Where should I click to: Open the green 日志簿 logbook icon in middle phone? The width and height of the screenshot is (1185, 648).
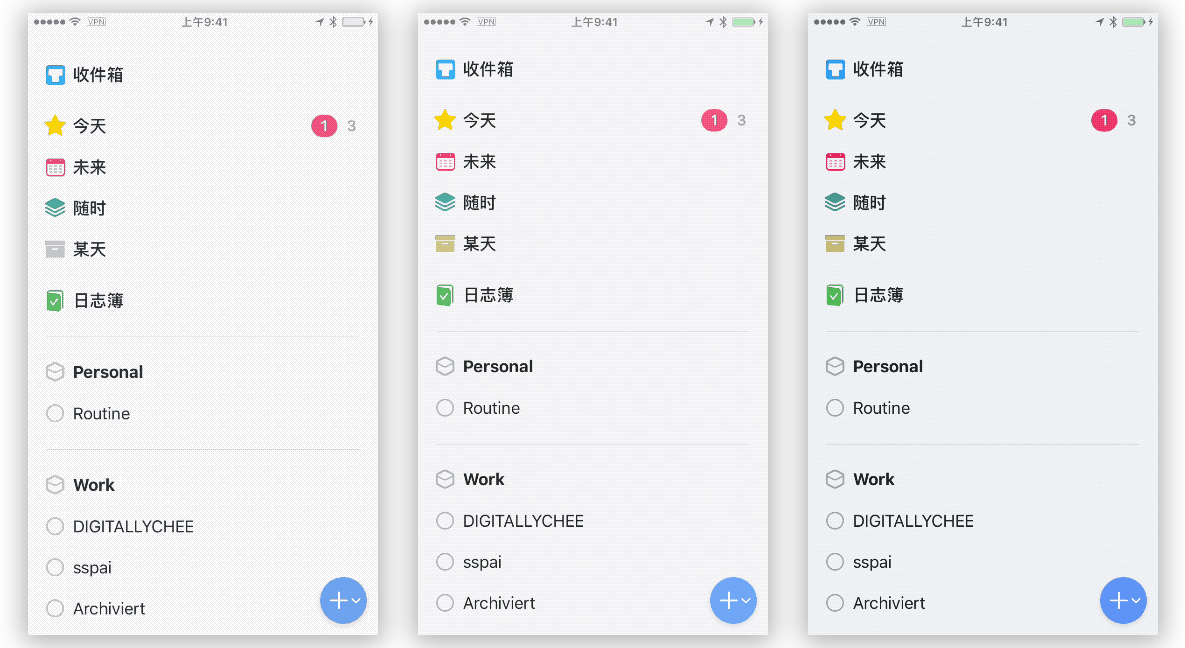[445, 295]
